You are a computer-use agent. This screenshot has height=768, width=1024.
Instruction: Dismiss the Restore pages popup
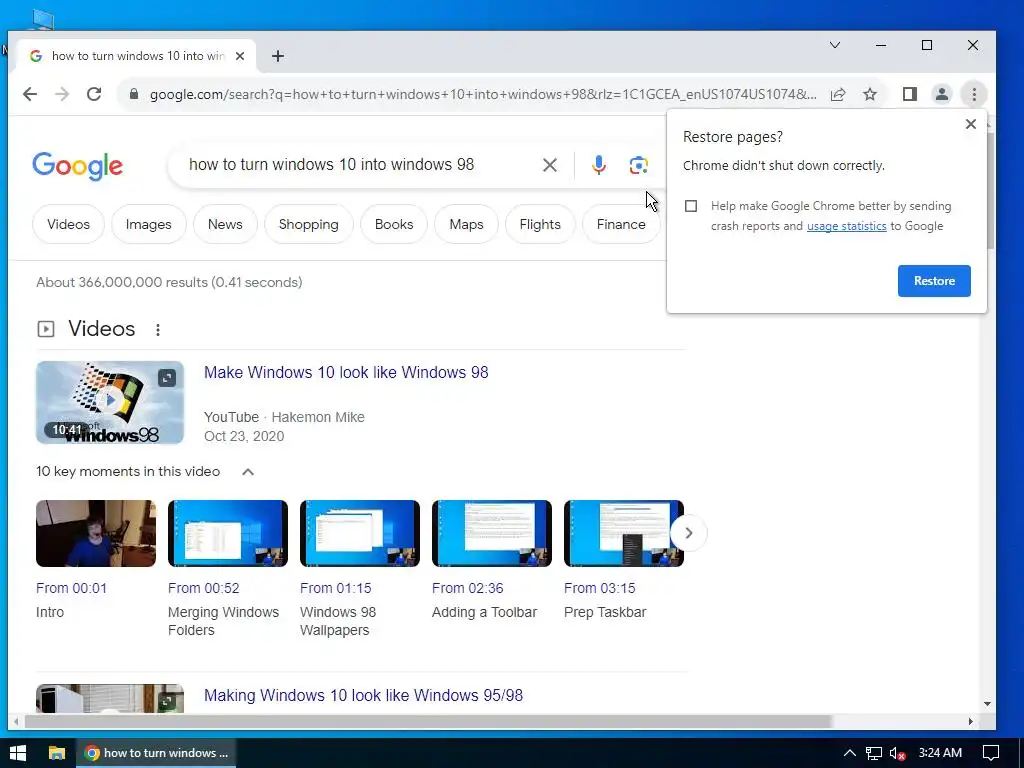971,124
